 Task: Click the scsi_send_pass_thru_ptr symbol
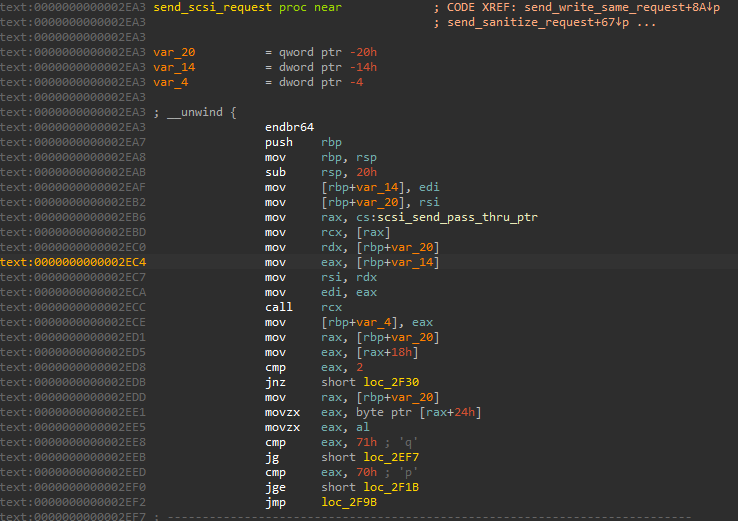tap(457, 217)
